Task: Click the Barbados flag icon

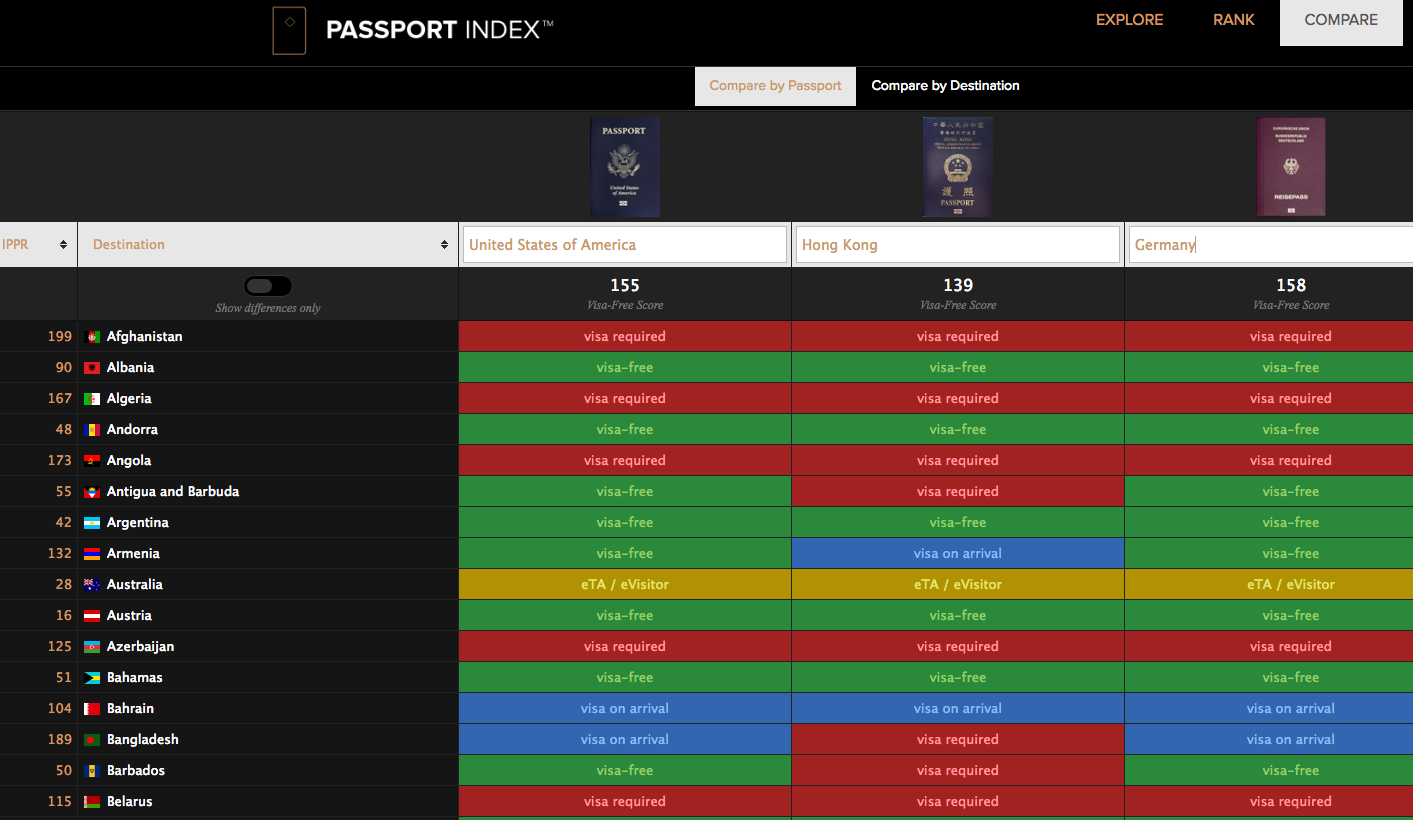Action: coord(92,771)
